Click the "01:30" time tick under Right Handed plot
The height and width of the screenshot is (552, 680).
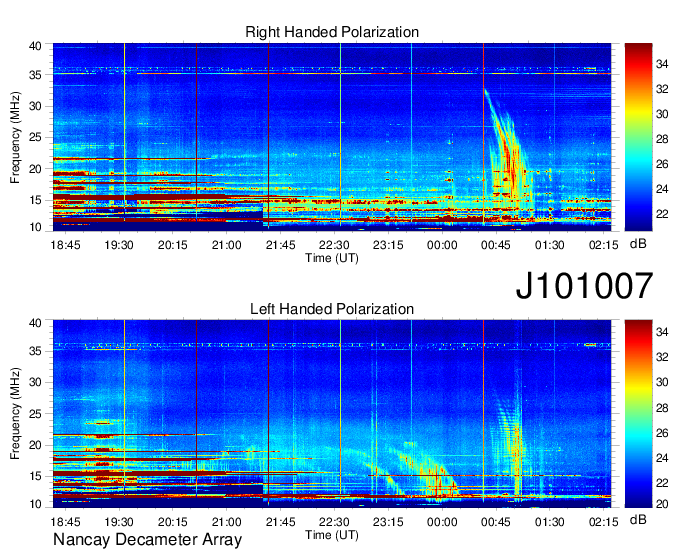(549, 245)
